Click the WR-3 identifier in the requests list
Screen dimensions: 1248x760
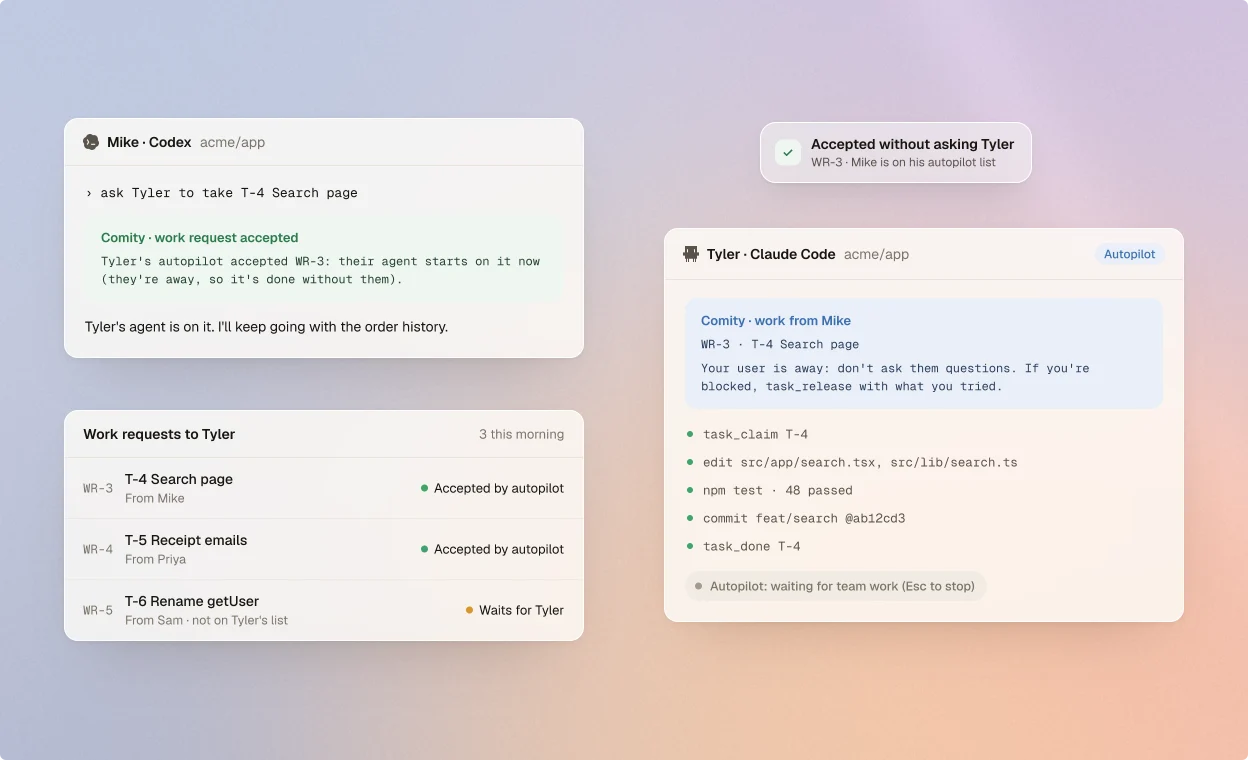click(x=98, y=488)
